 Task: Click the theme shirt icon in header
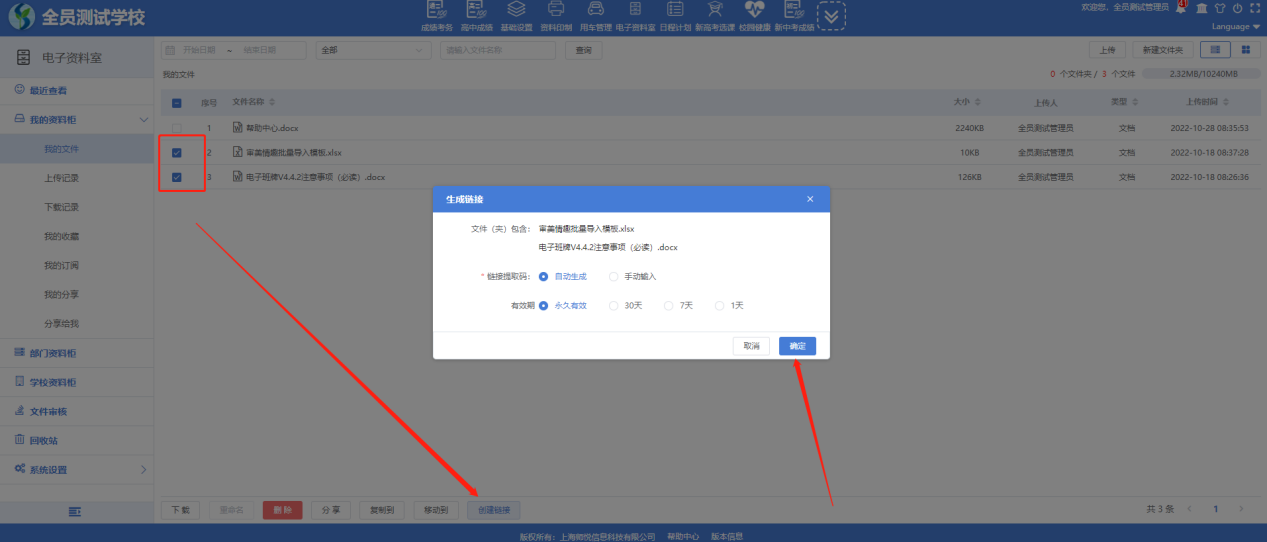[1220, 8]
